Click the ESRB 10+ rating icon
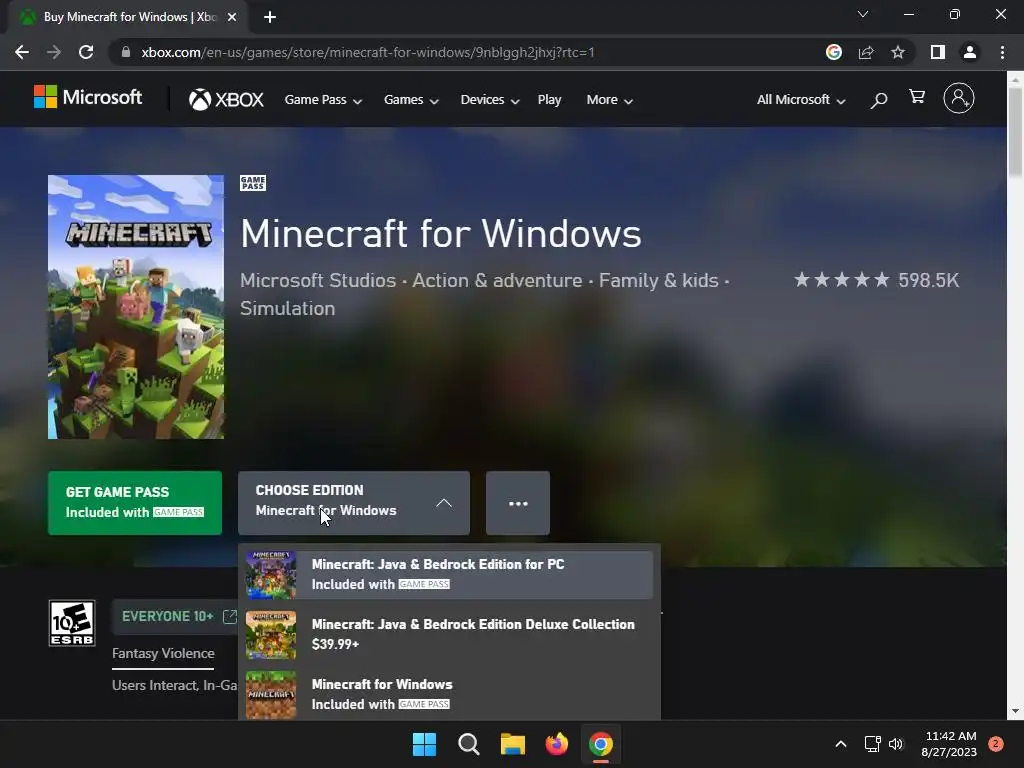This screenshot has height=768, width=1024. [72, 623]
